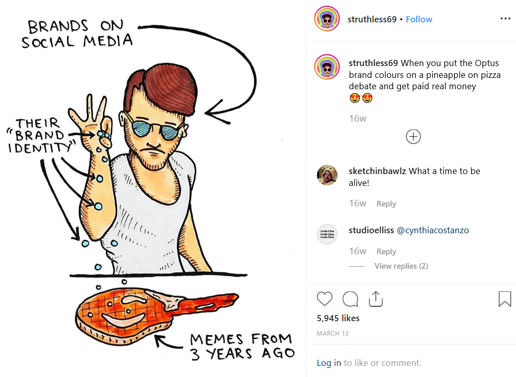Viewport: 516px width, 377px height.
Task: Reply to studioelliss comment
Action: click(386, 251)
